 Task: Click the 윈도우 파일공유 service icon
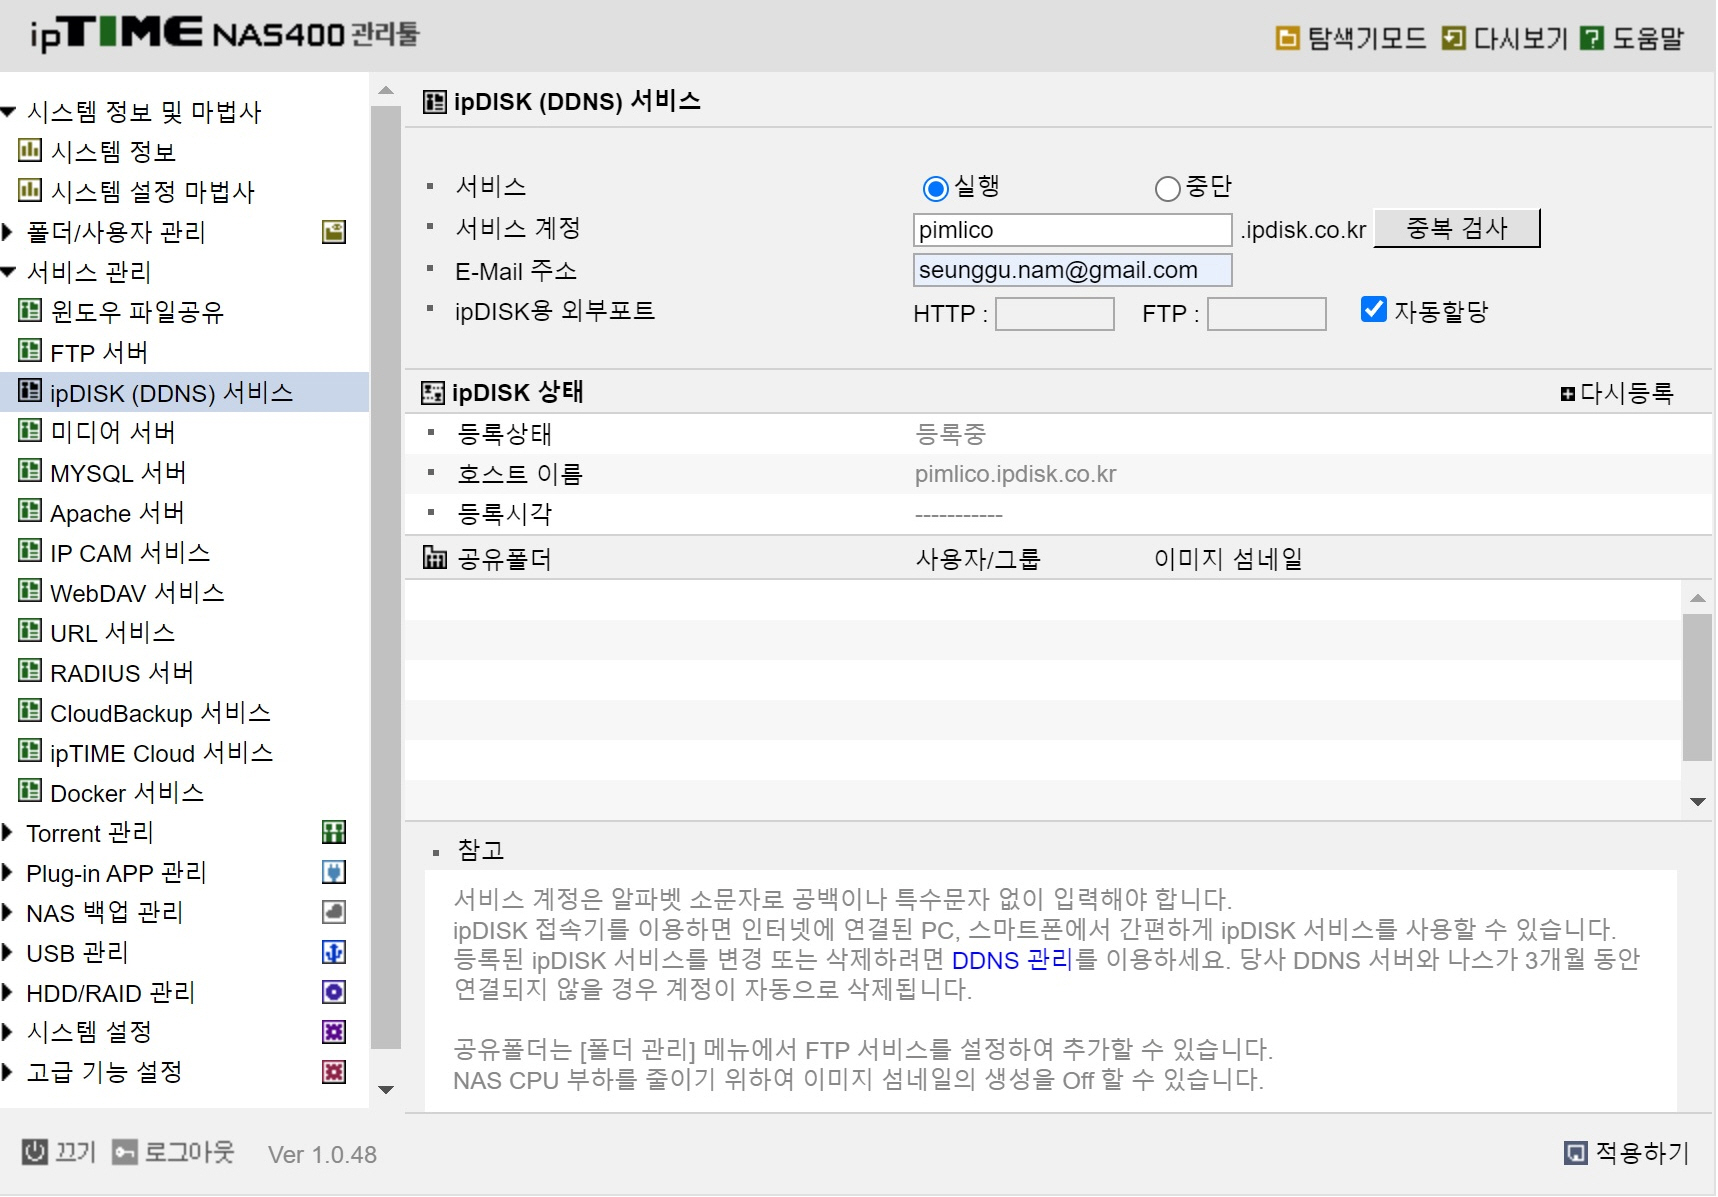30,311
